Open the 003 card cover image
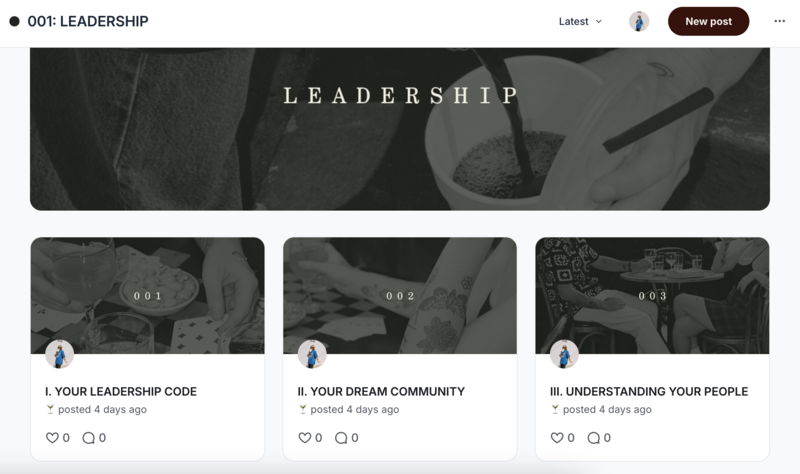 pos(652,295)
